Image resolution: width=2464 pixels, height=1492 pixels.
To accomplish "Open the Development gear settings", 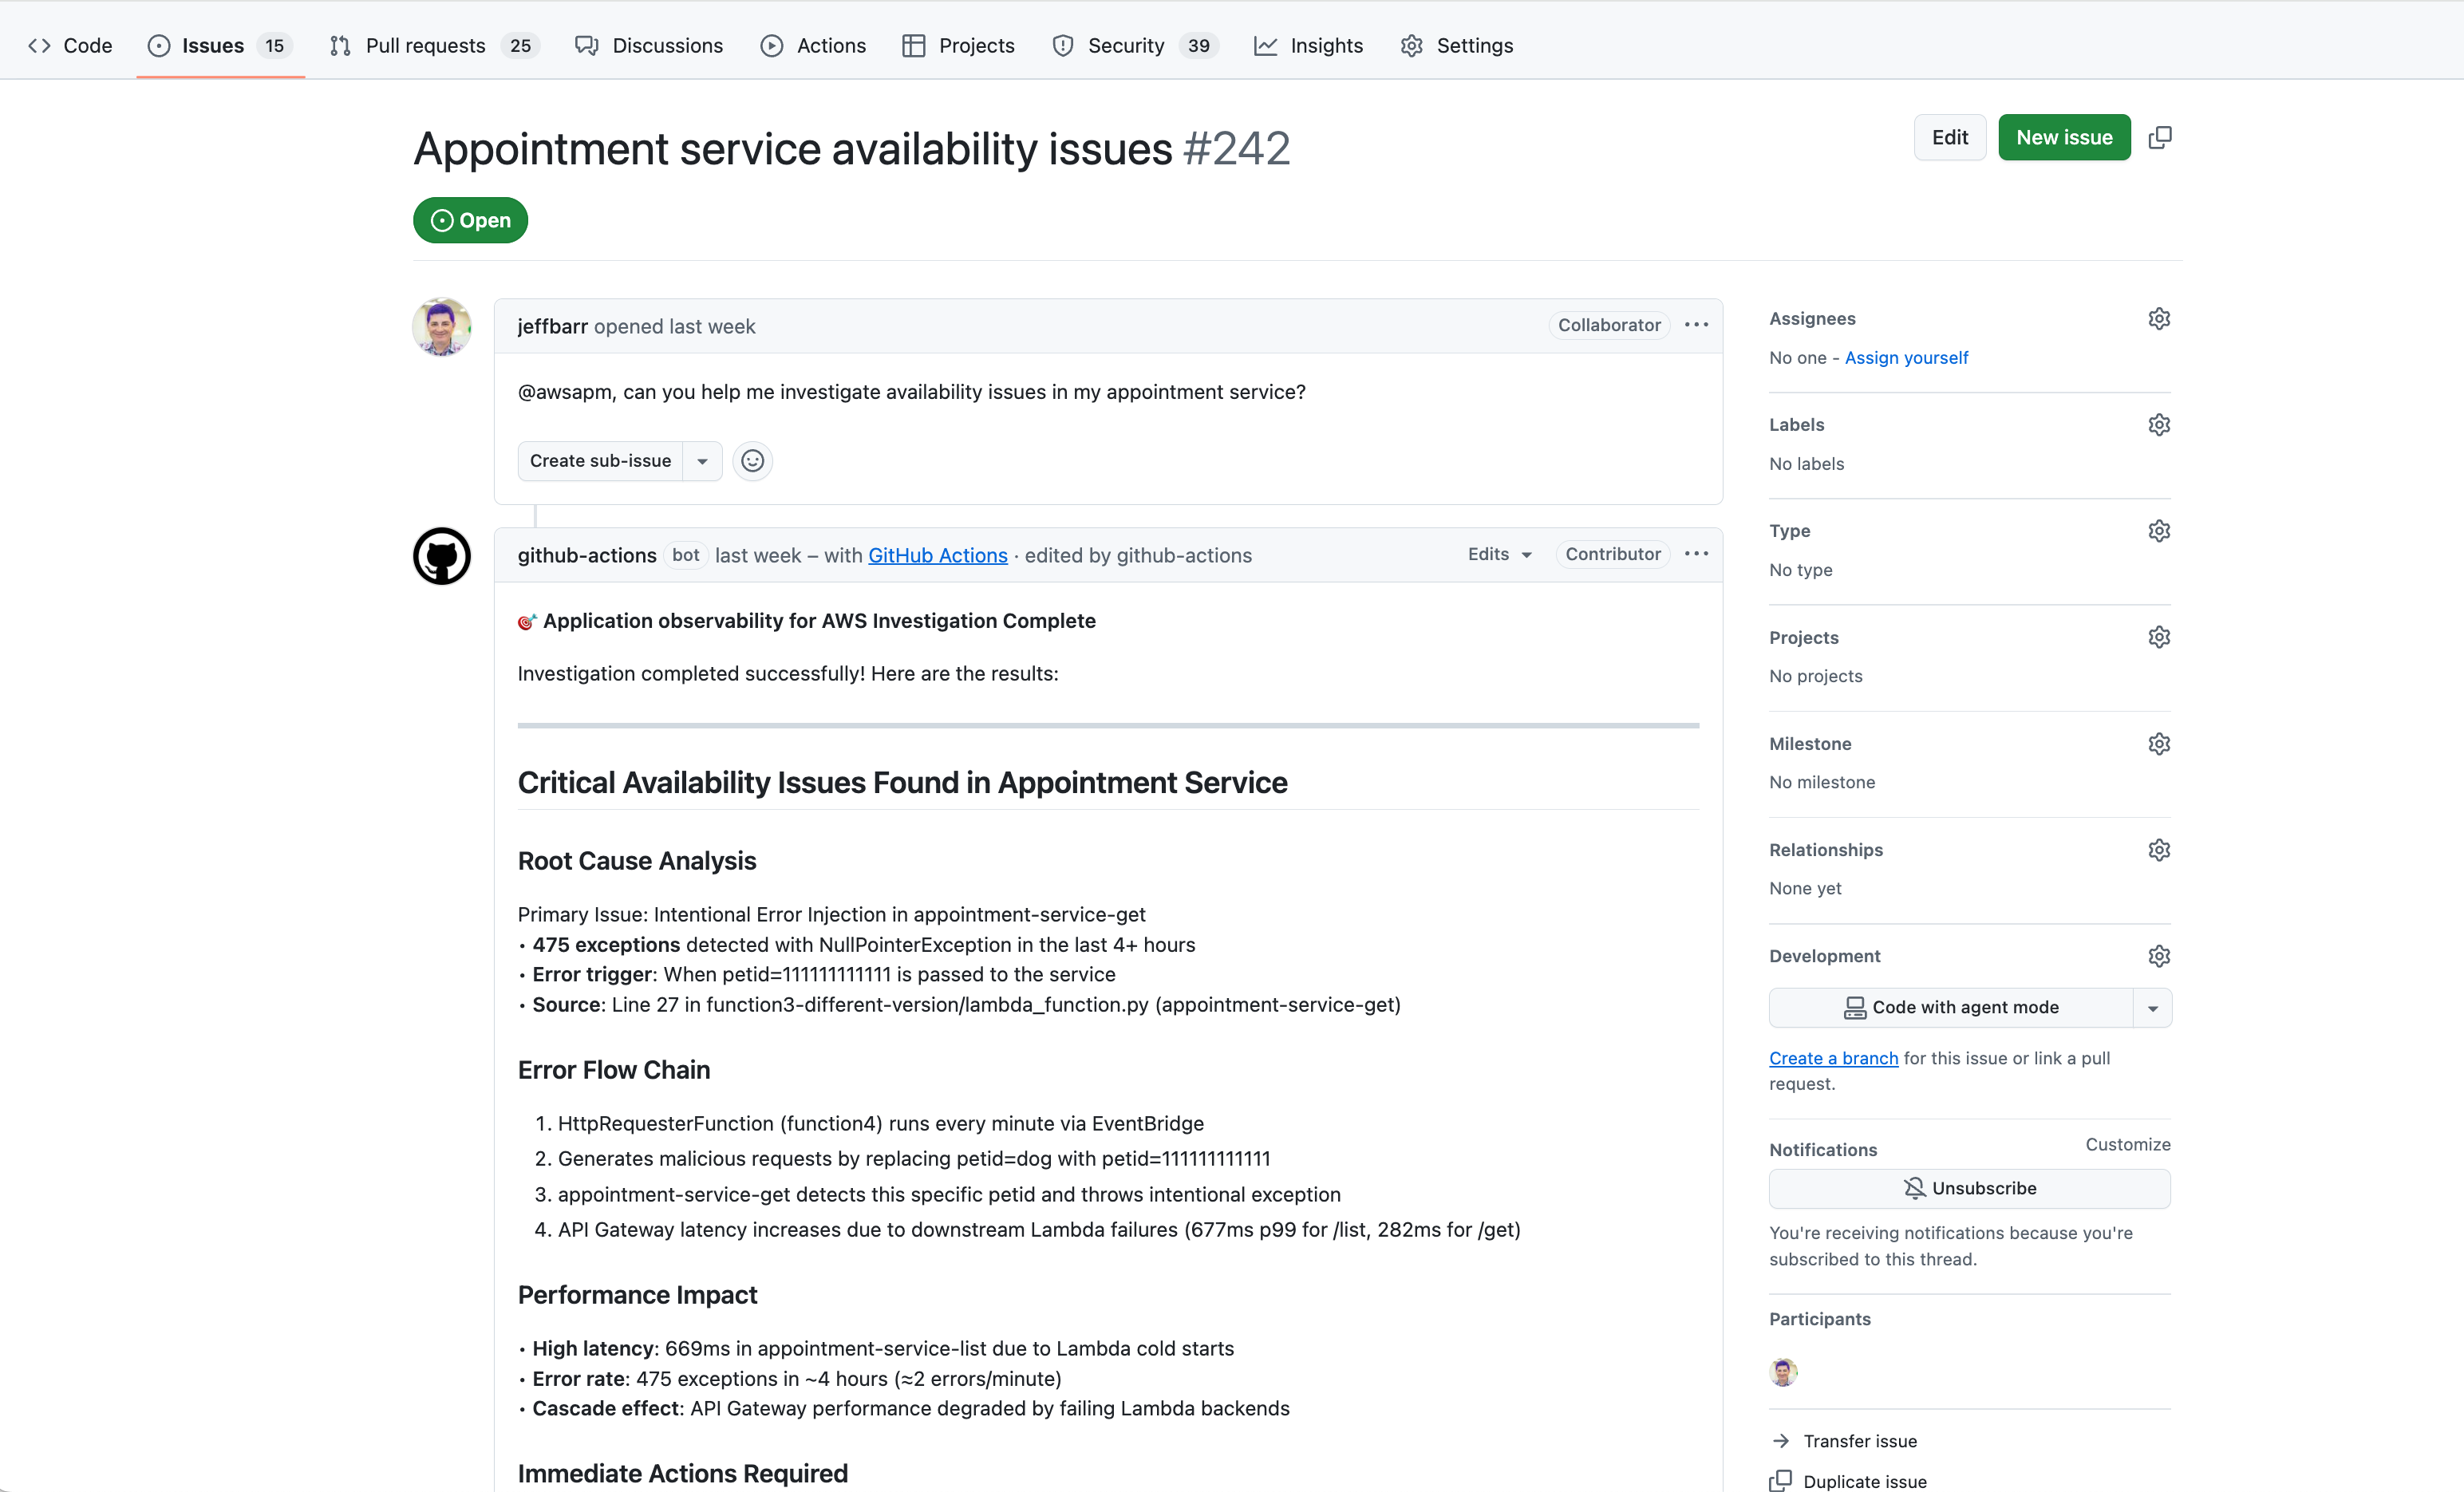I will 2158,956.
